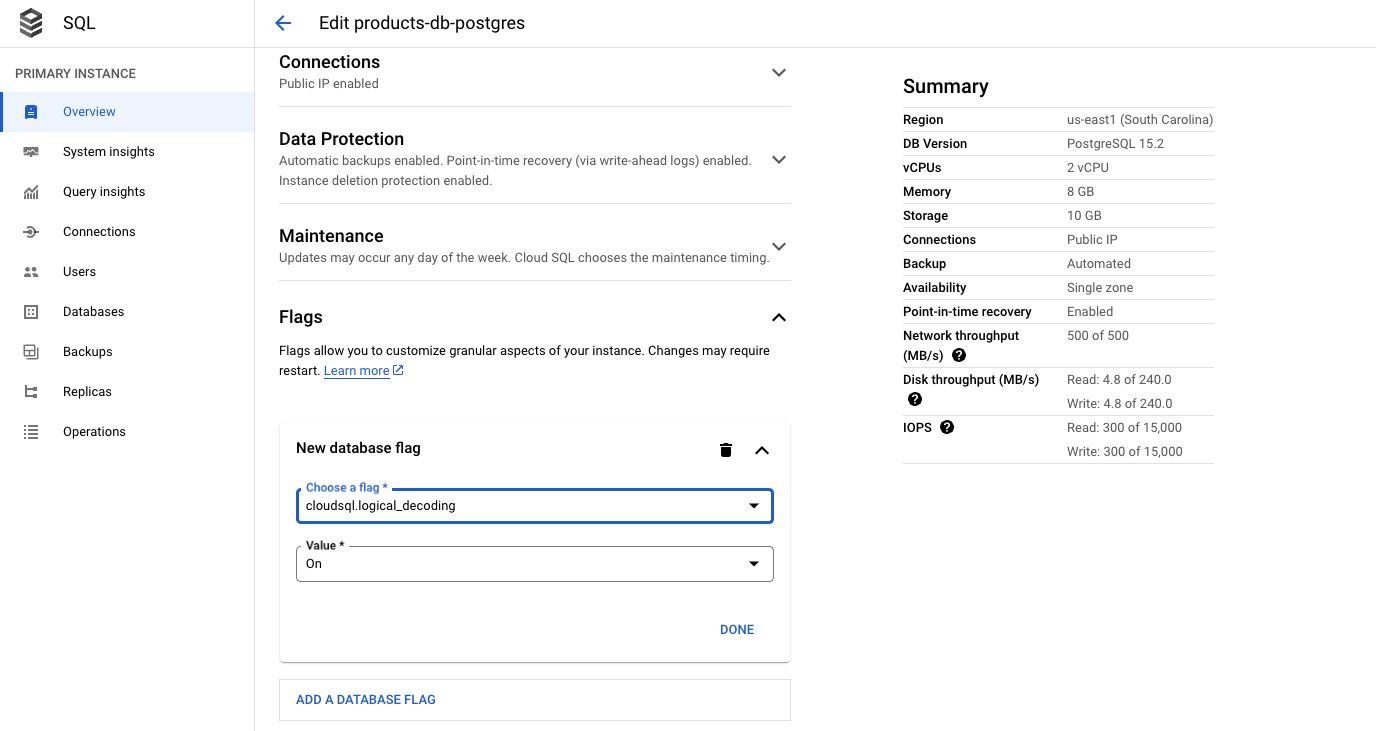
Task: Collapse the New database flag card
Action: click(x=762, y=450)
